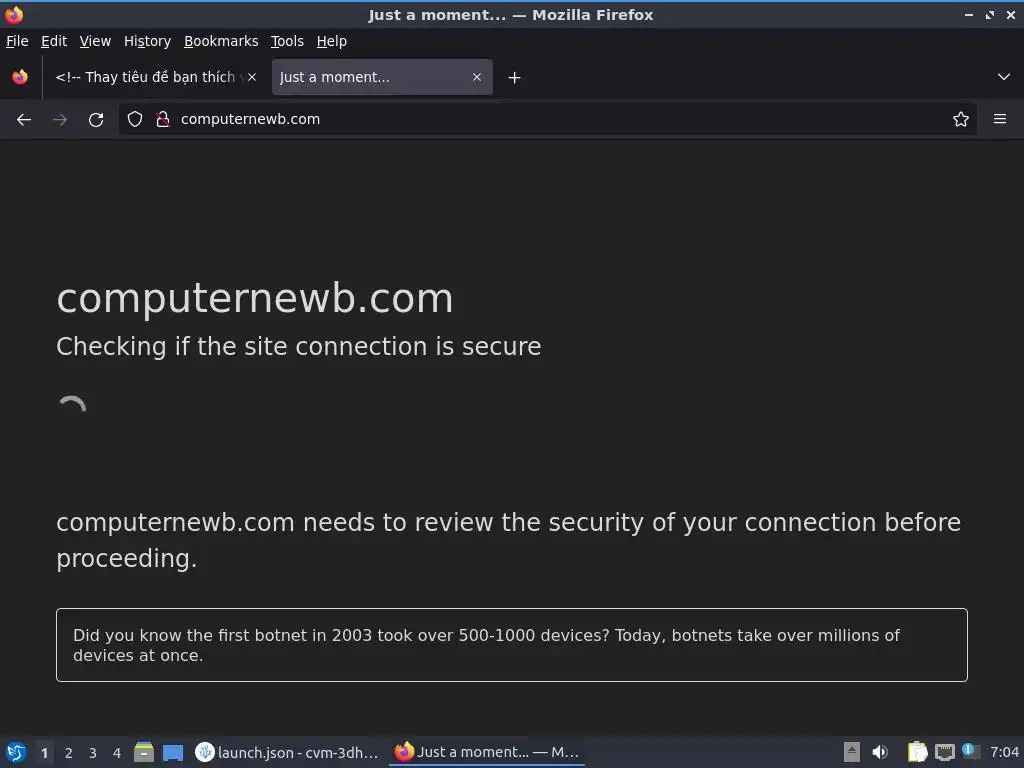Click the insecure lock icon in the address bar

click(163, 119)
